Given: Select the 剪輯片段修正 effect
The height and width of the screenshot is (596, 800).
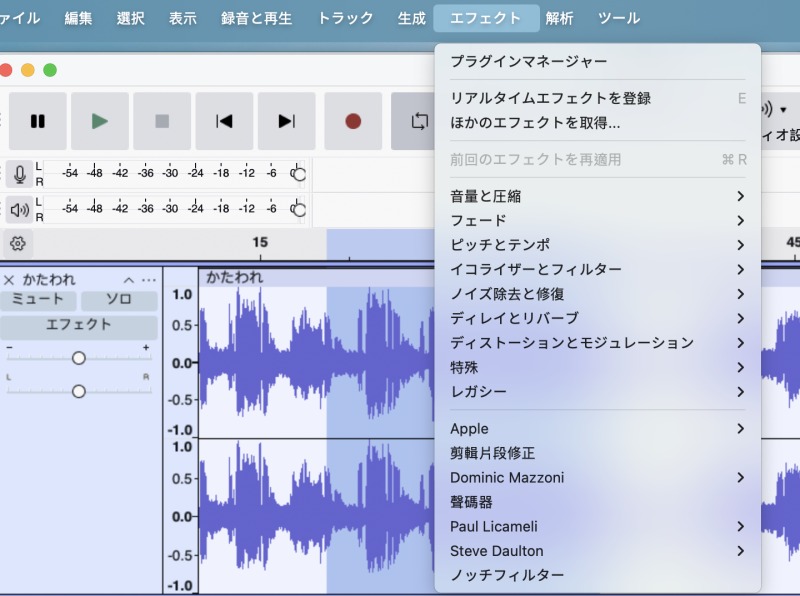Looking at the screenshot, I should (x=597, y=454).
